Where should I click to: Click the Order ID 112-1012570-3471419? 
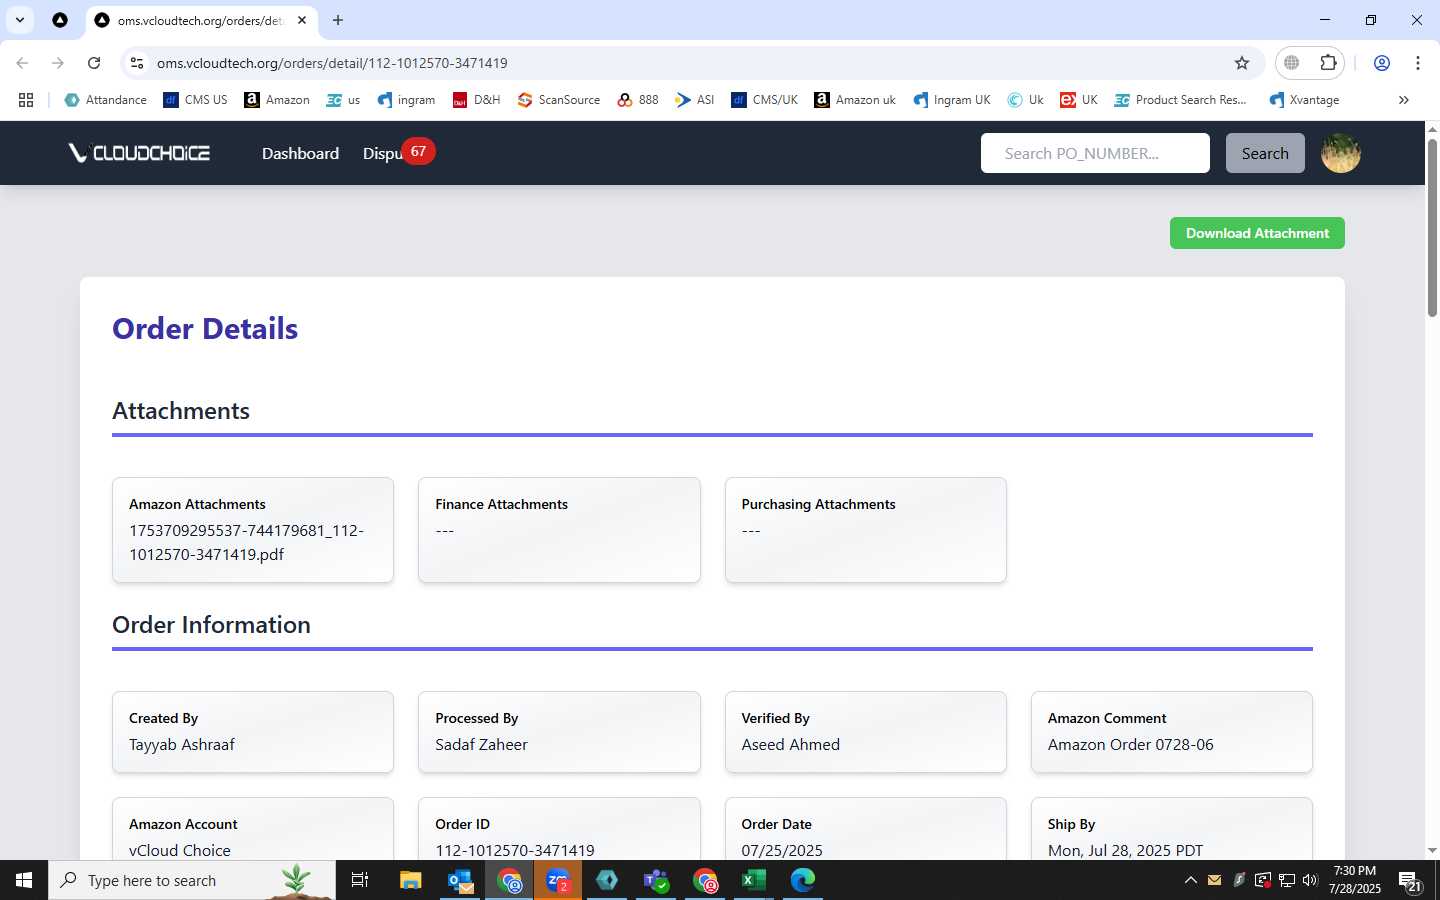[x=515, y=850]
